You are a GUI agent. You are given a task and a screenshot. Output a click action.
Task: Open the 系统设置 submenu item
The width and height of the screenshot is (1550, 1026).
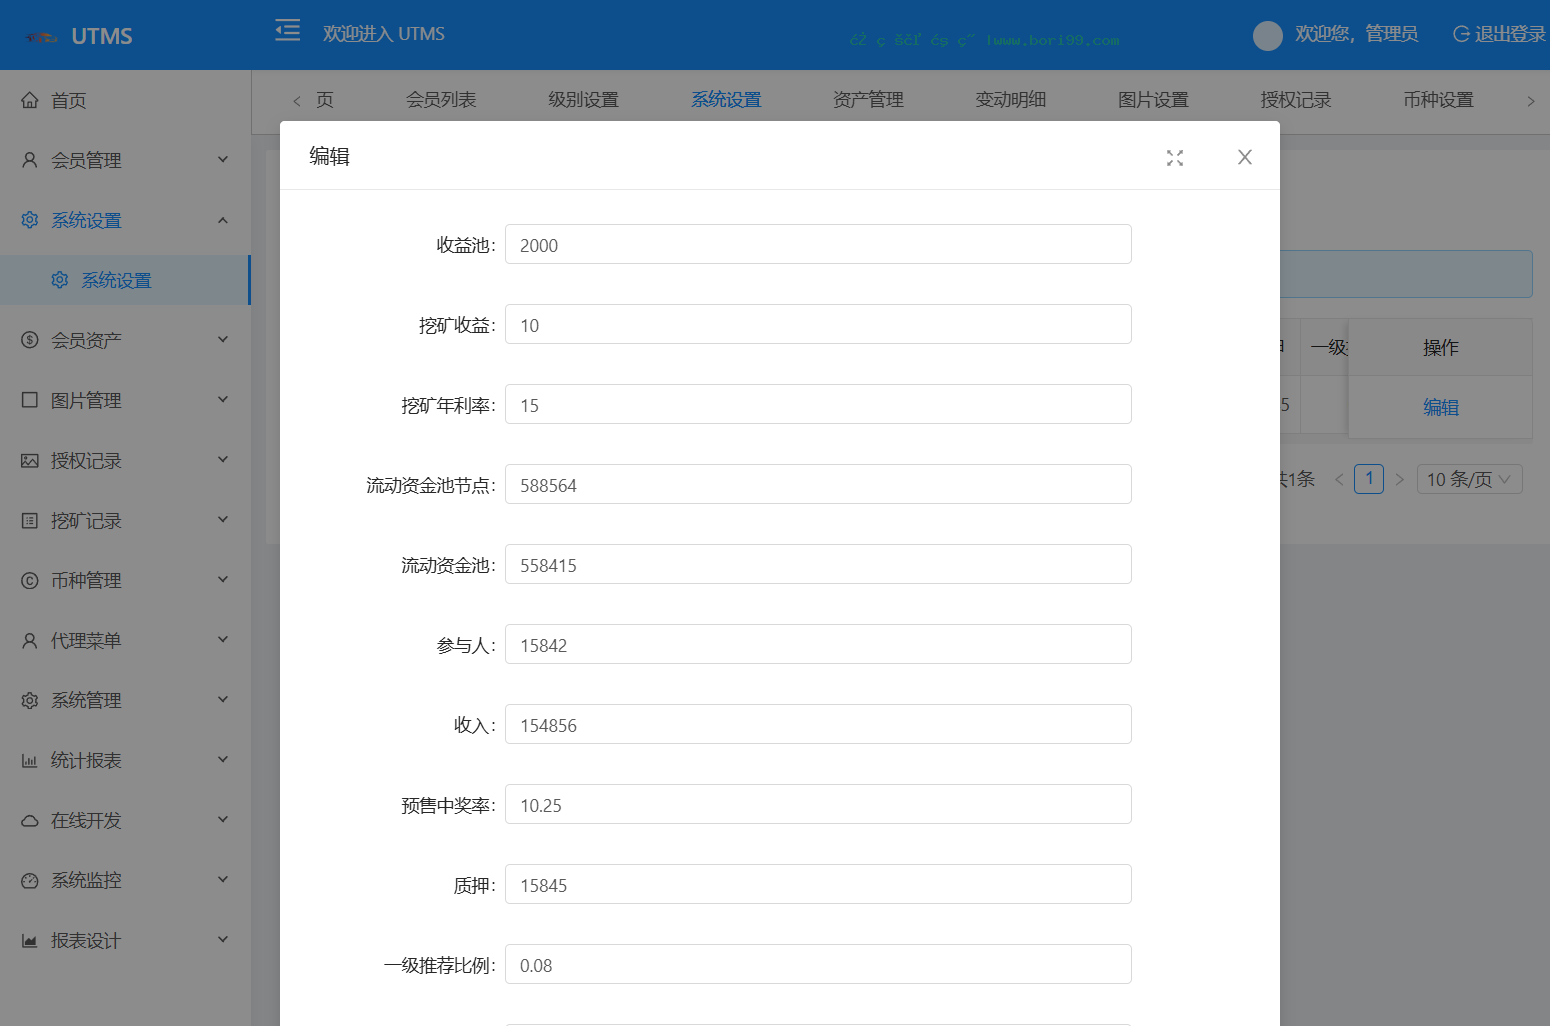point(125,280)
